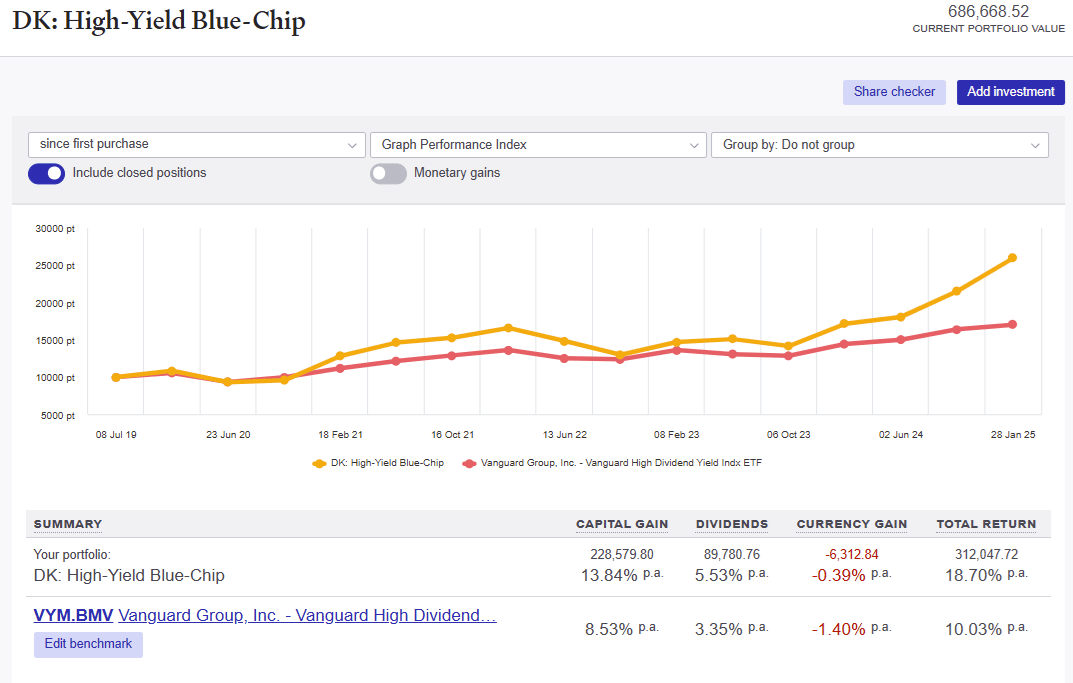Expand the Graph Performance Index dropdown
This screenshot has width=1073, height=683.
pyautogui.click(x=538, y=144)
